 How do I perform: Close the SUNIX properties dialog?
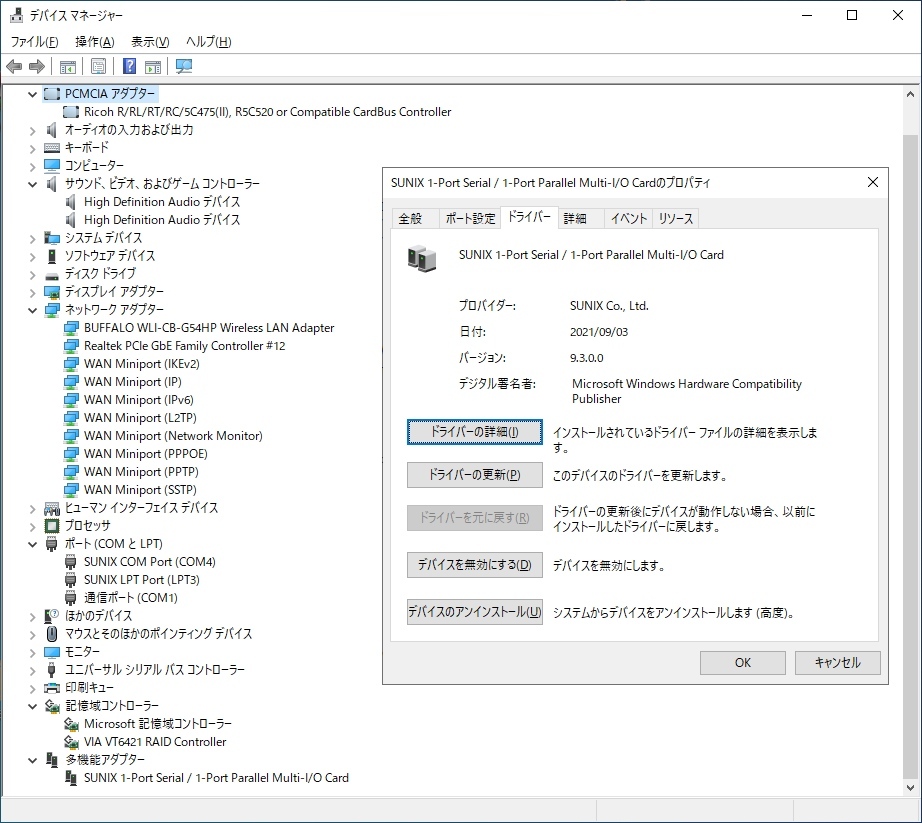coord(873,182)
